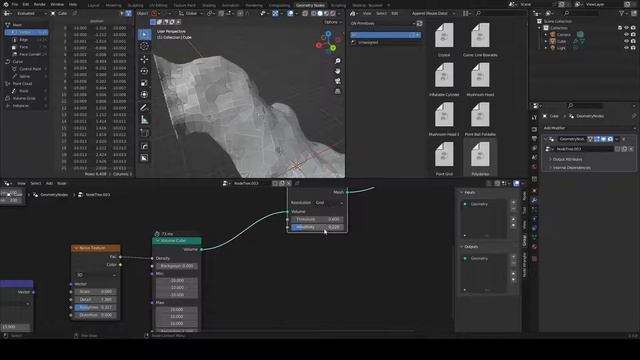
Task: Open the Help menu
Action: (x=73, y=4)
